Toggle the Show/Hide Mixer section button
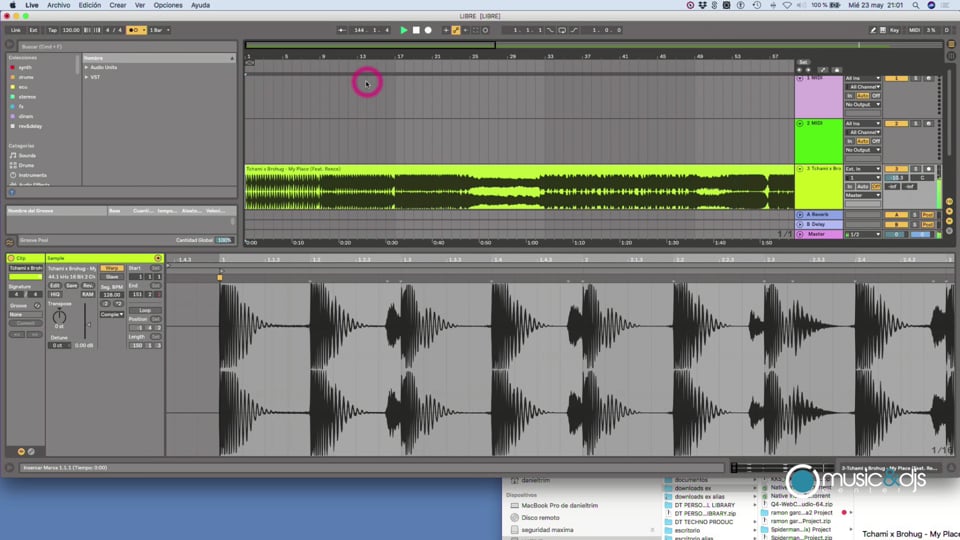The height and width of the screenshot is (540, 960). pyautogui.click(x=950, y=221)
